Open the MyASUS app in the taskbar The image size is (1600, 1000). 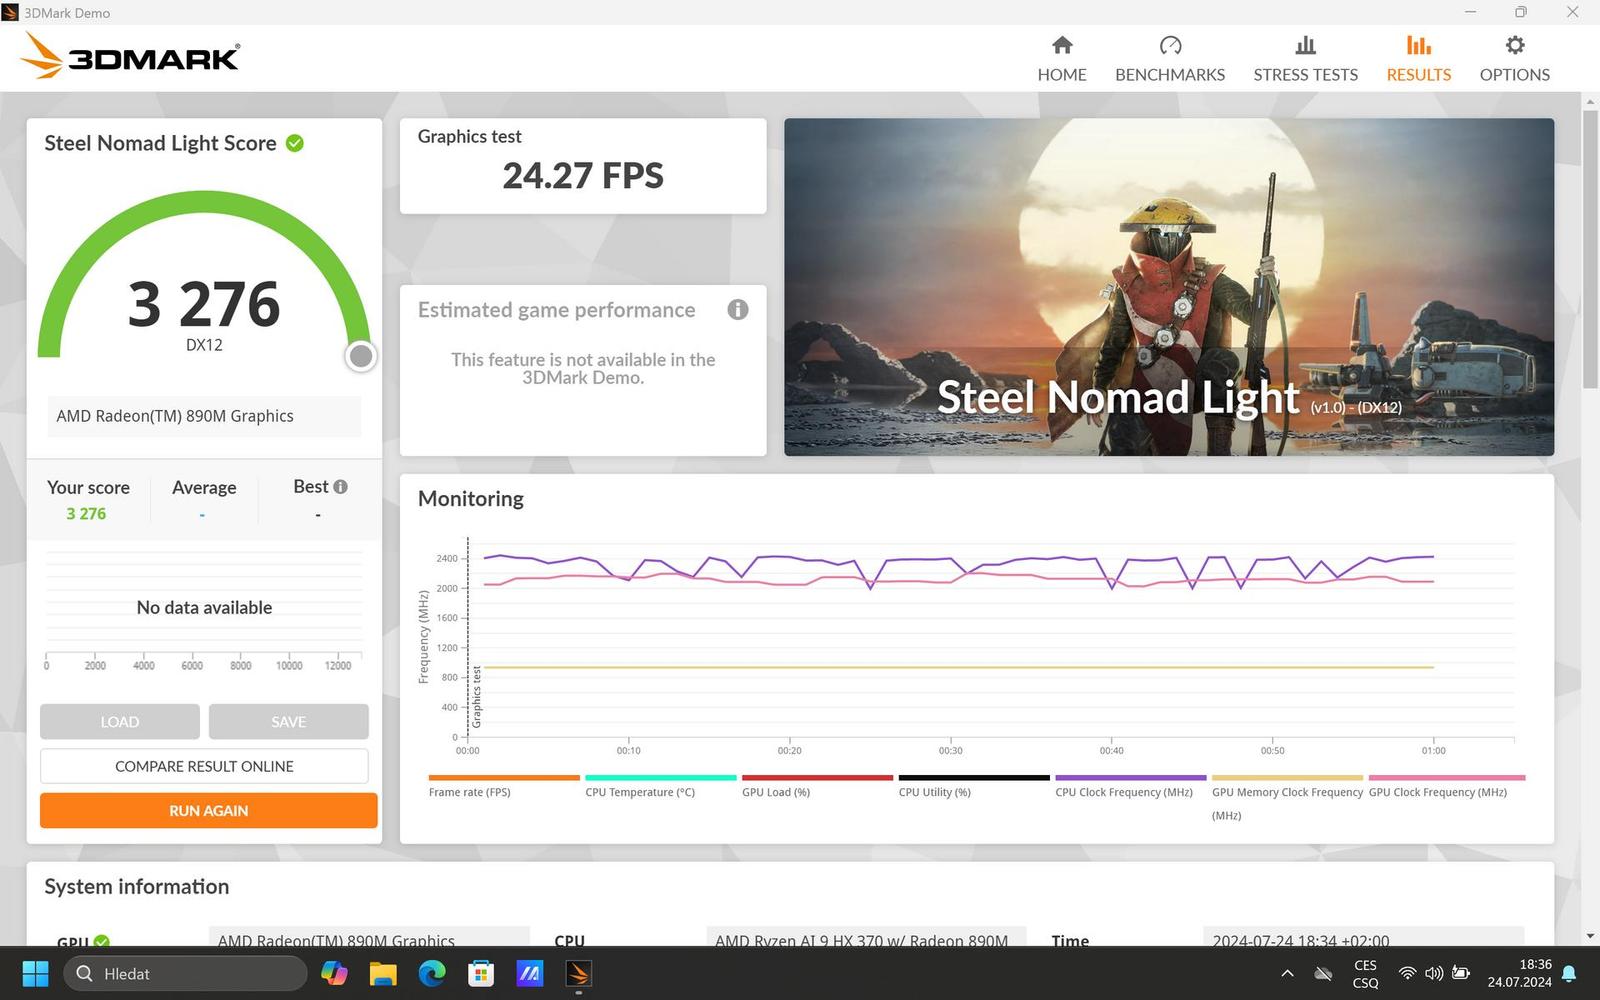[530, 973]
